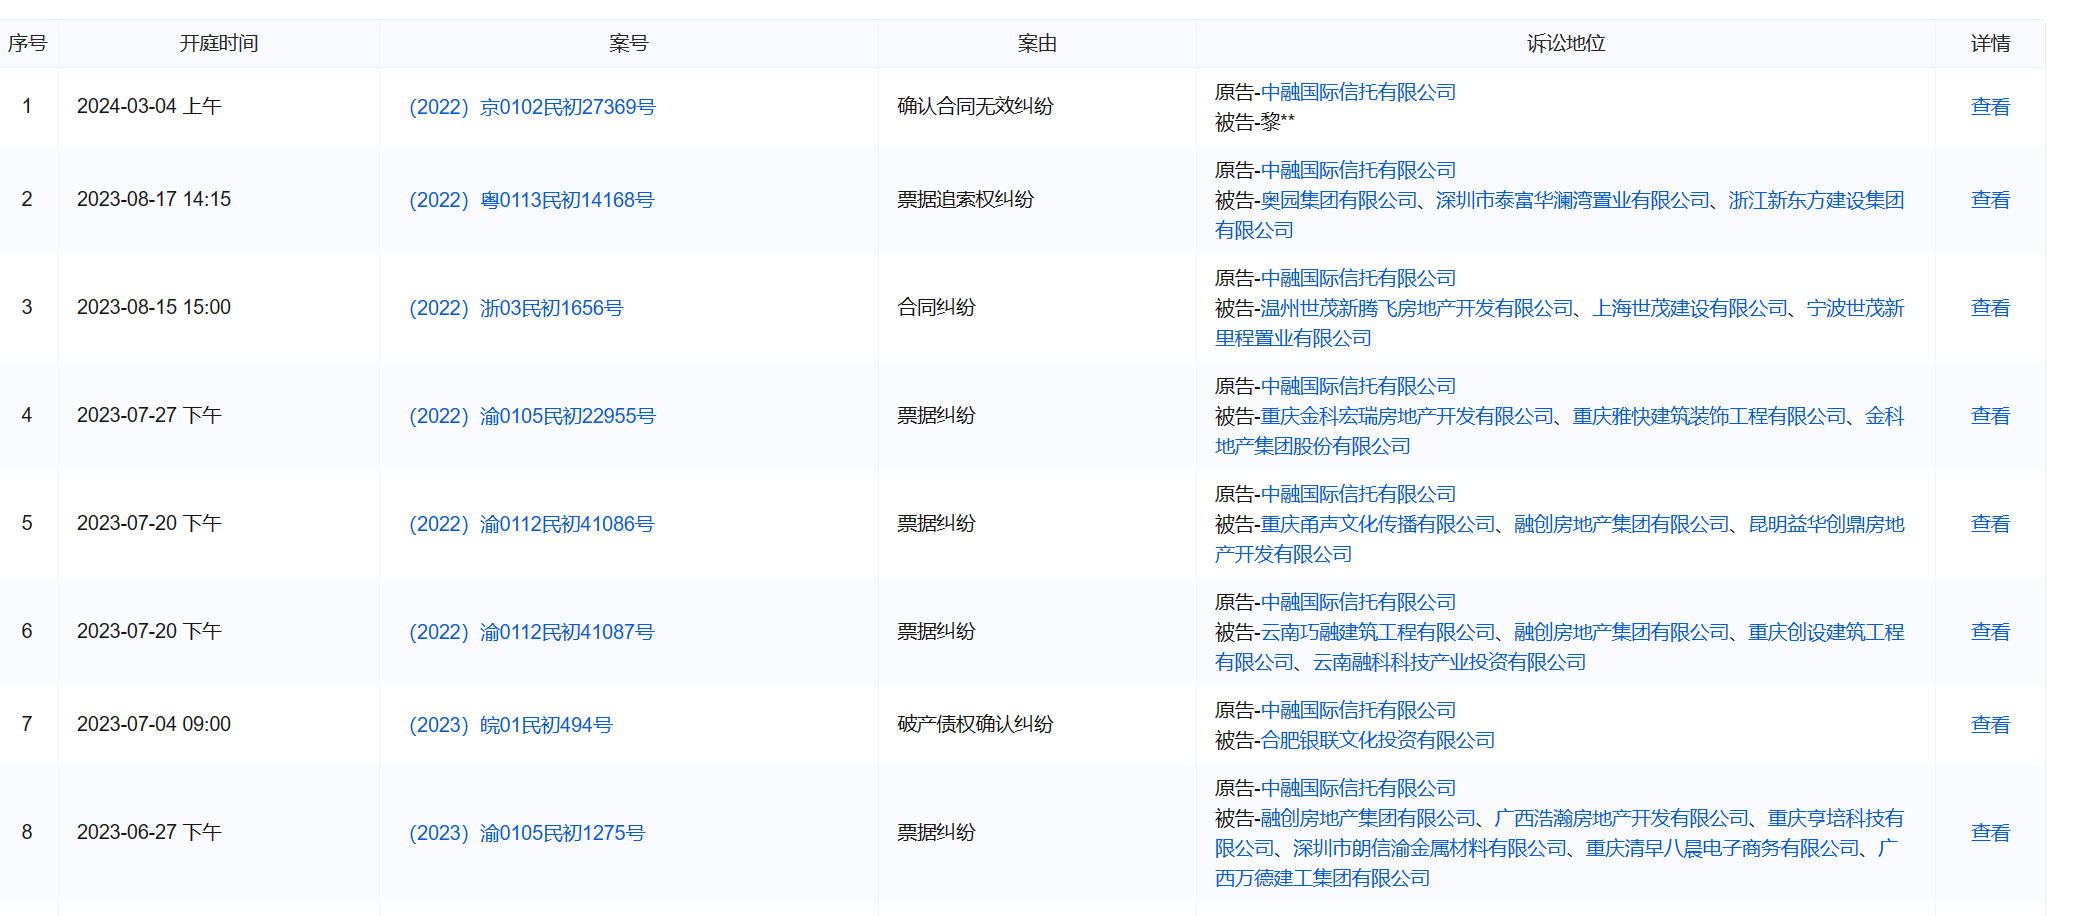Click the 诉讼地位 column header

tap(1566, 44)
